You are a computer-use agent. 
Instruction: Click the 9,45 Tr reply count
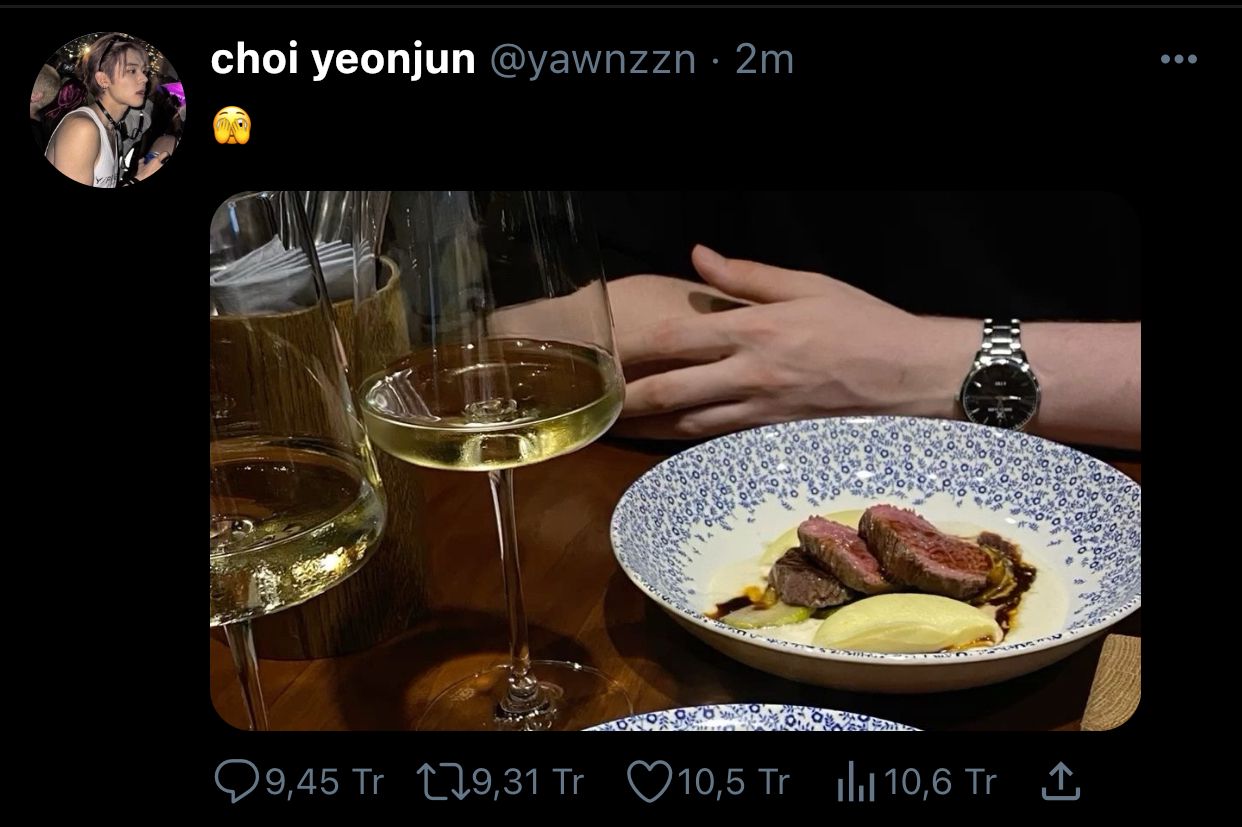pos(324,782)
